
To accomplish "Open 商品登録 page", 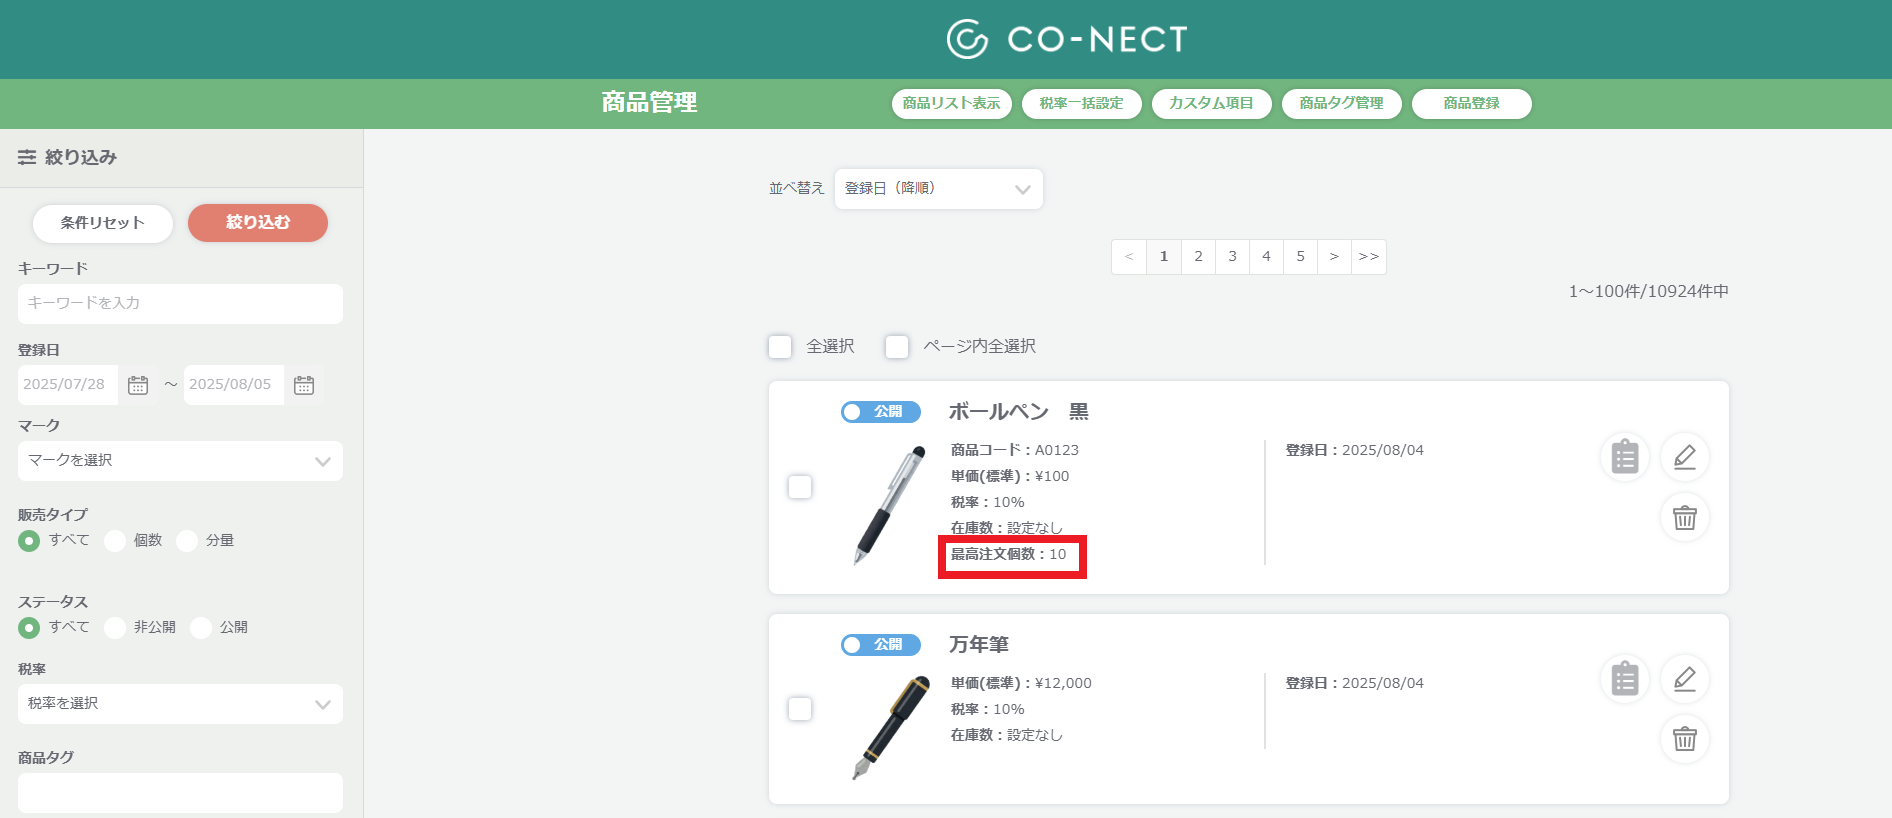I will tap(1471, 104).
